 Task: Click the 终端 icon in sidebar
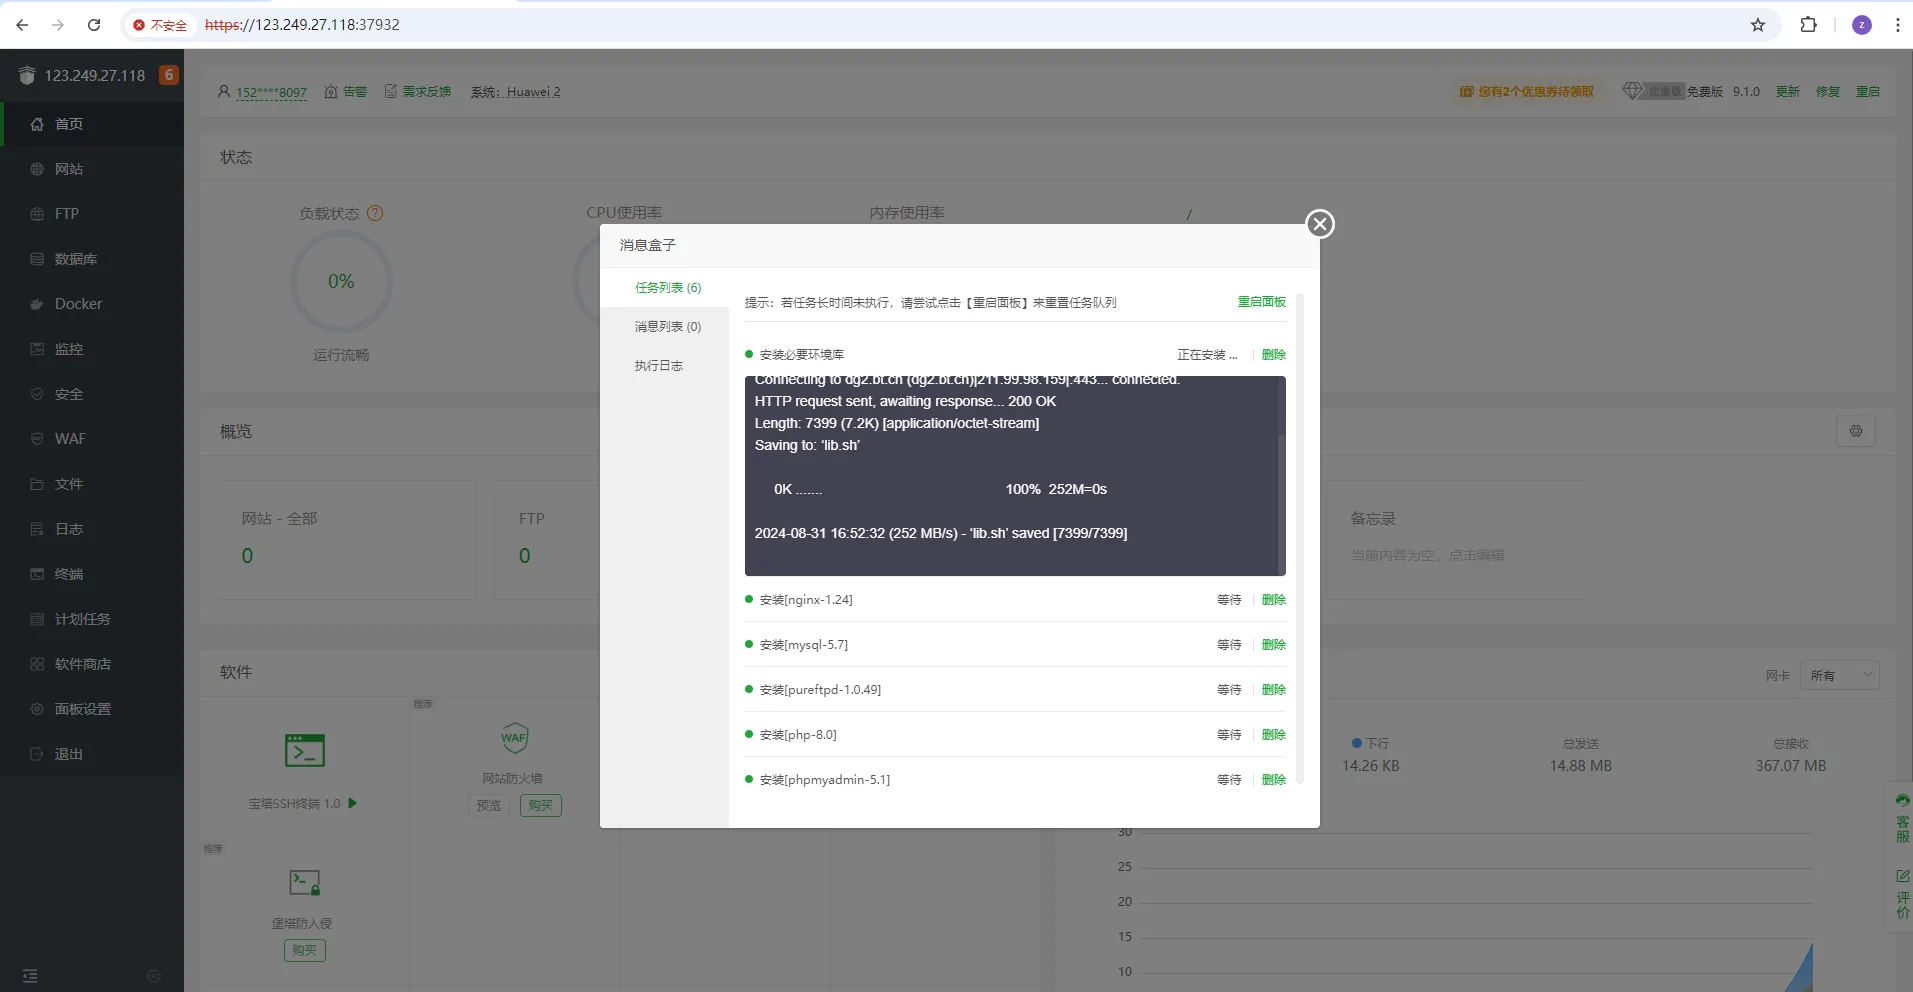click(x=37, y=574)
